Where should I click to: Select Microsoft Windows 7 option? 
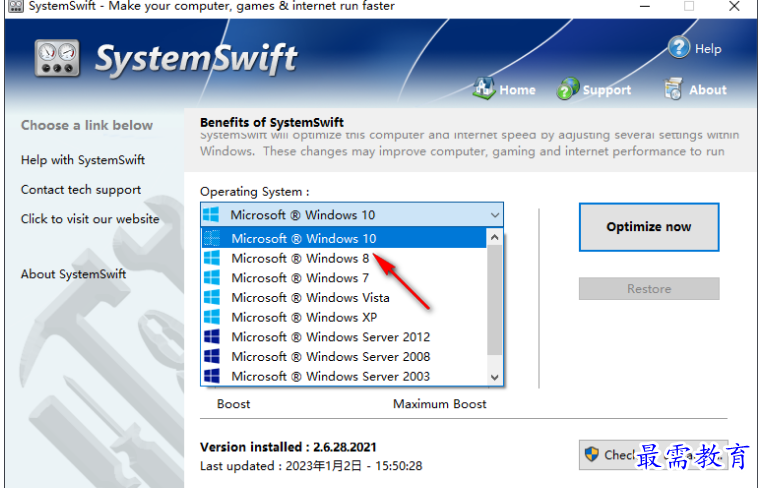coord(344,278)
